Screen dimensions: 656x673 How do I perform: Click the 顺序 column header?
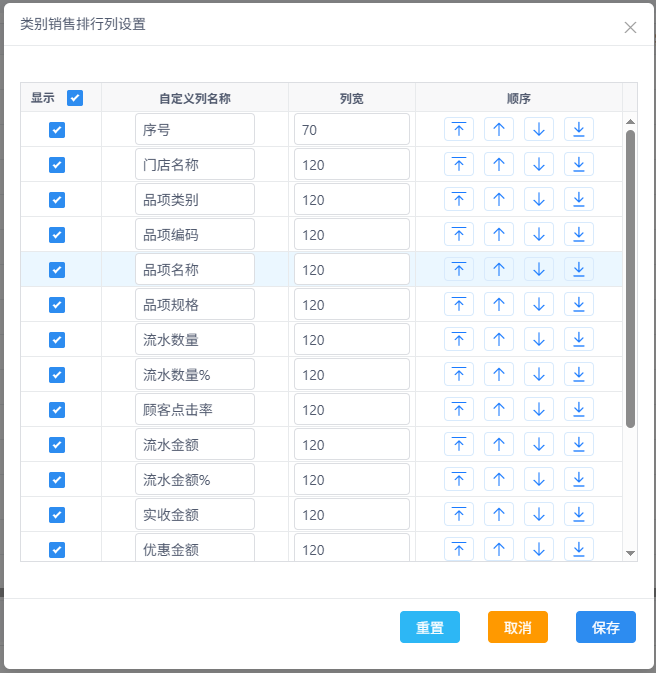519,98
